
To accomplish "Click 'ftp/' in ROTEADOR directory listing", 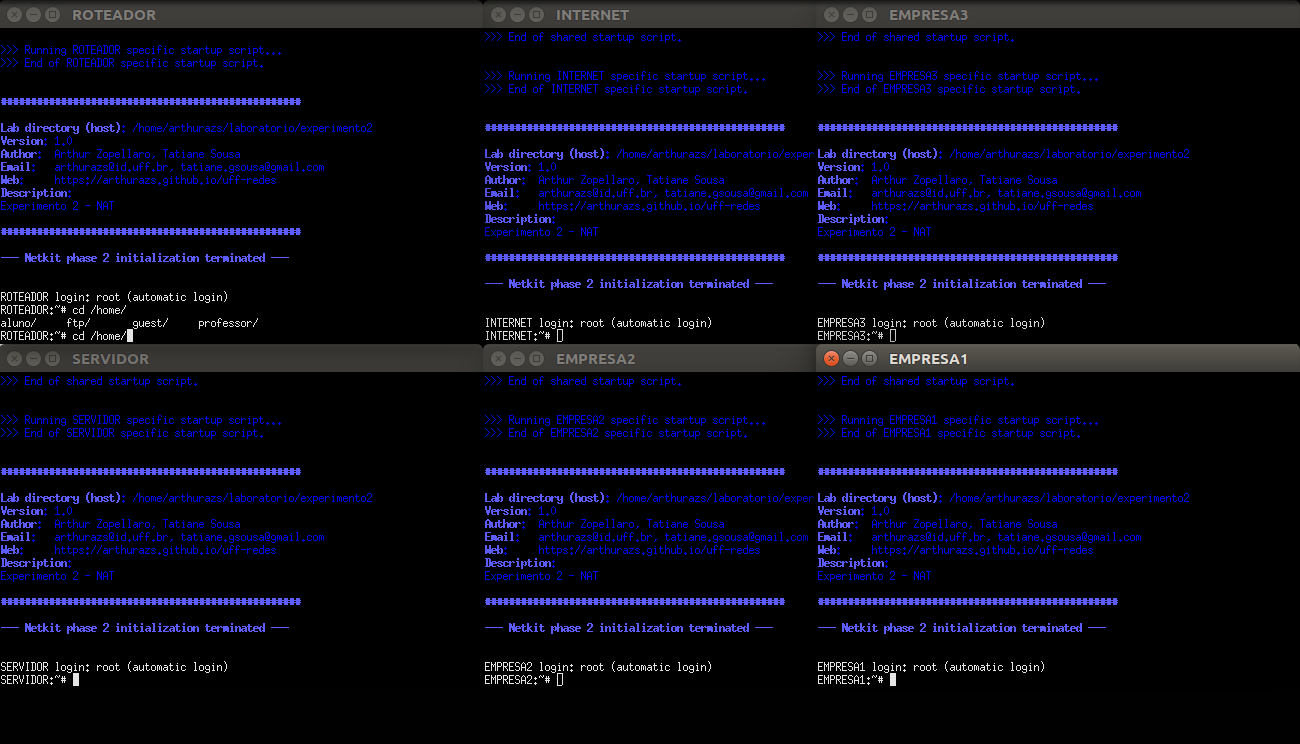I will click(x=78, y=323).
